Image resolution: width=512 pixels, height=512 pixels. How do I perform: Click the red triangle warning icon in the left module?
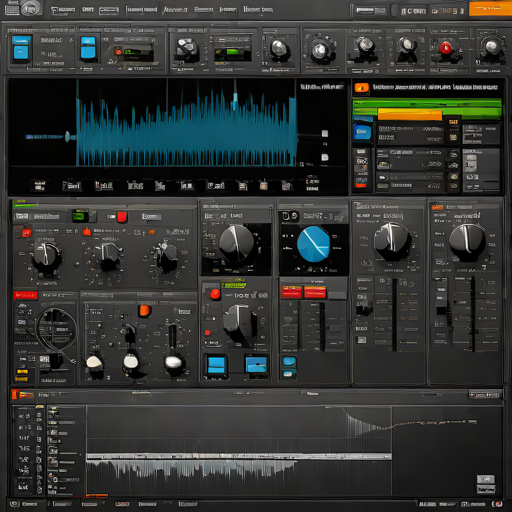87,231
